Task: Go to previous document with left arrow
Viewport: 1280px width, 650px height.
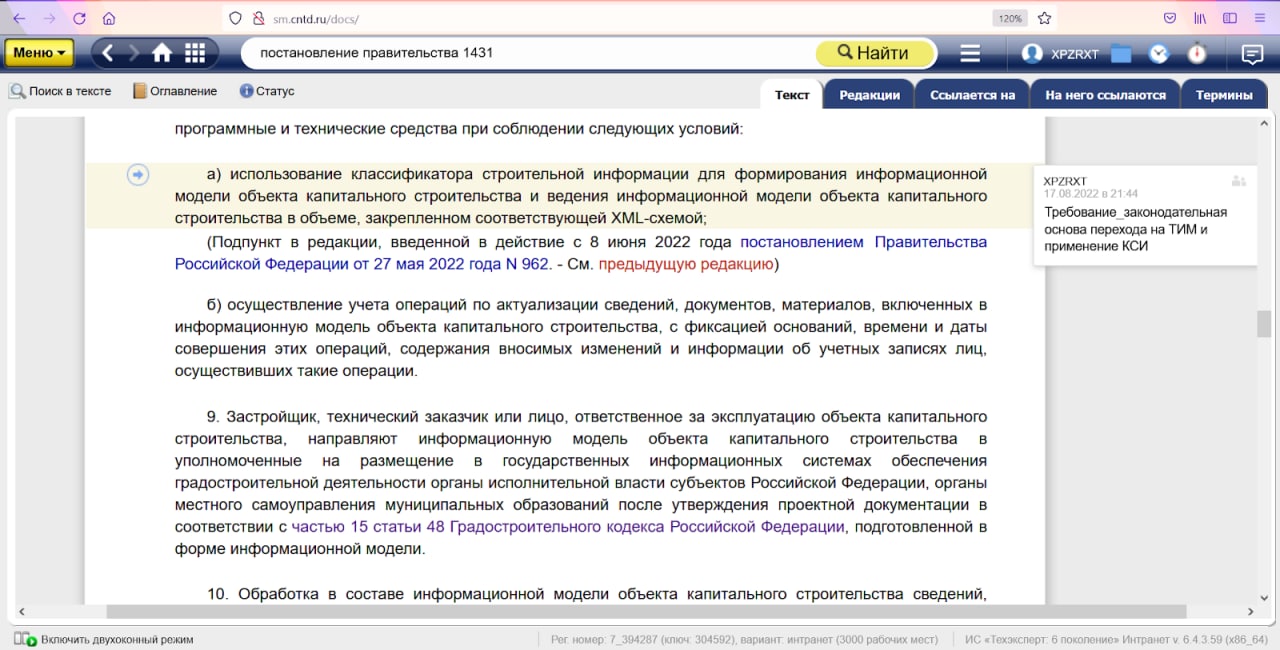Action: (108, 53)
